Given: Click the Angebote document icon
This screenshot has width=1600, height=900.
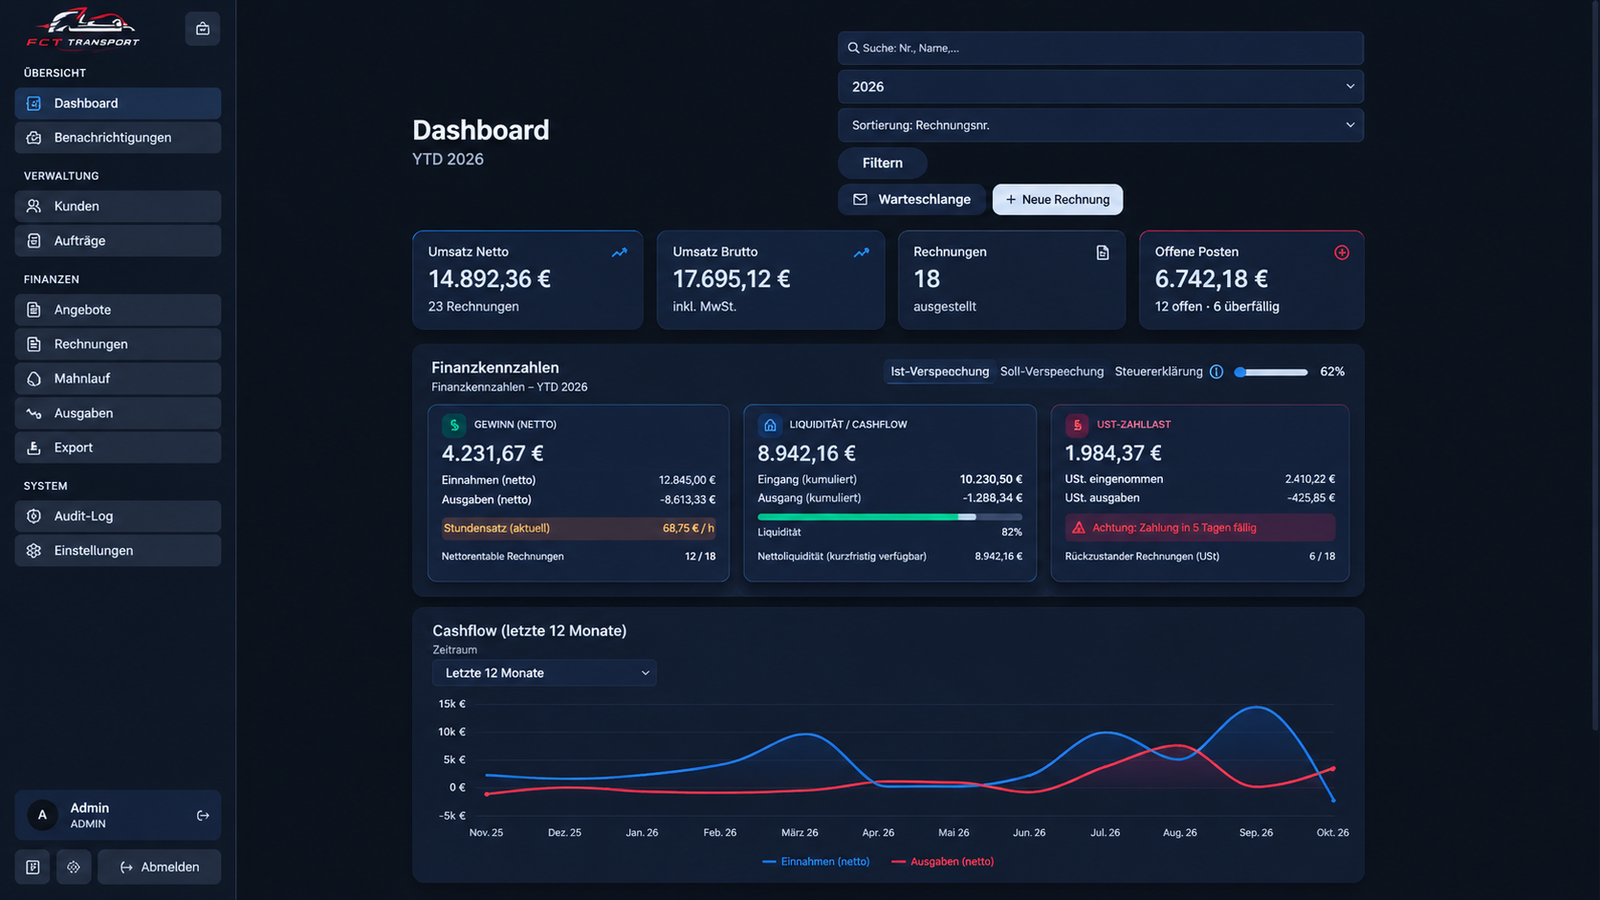Looking at the screenshot, I should [34, 310].
